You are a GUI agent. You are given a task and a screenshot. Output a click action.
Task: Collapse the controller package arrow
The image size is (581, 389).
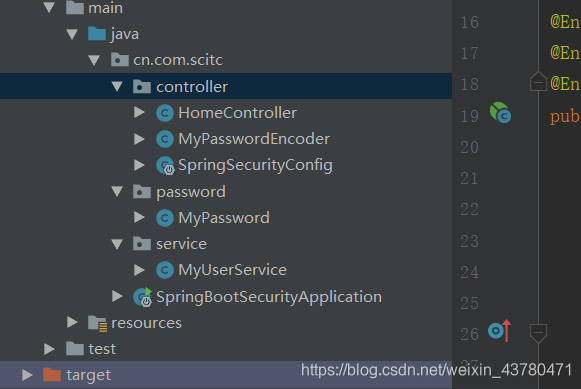[x=117, y=86]
